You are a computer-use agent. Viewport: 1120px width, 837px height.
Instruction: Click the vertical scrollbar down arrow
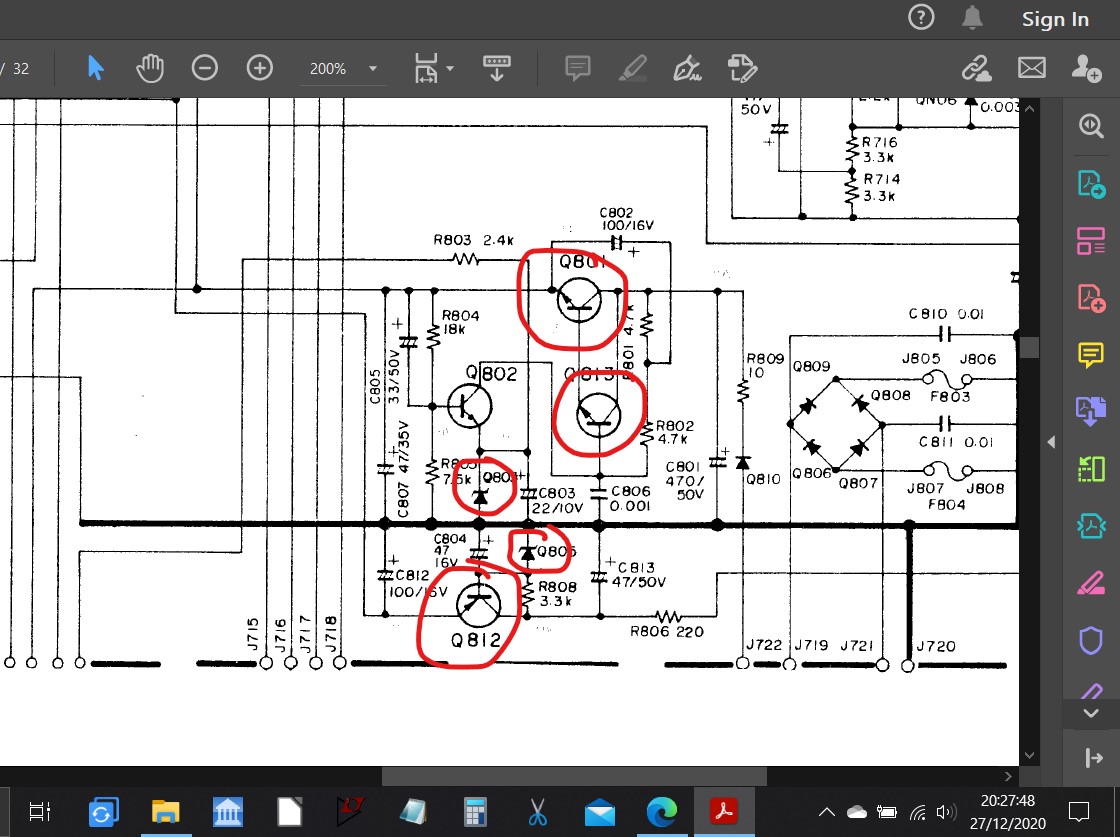click(x=1029, y=756)
